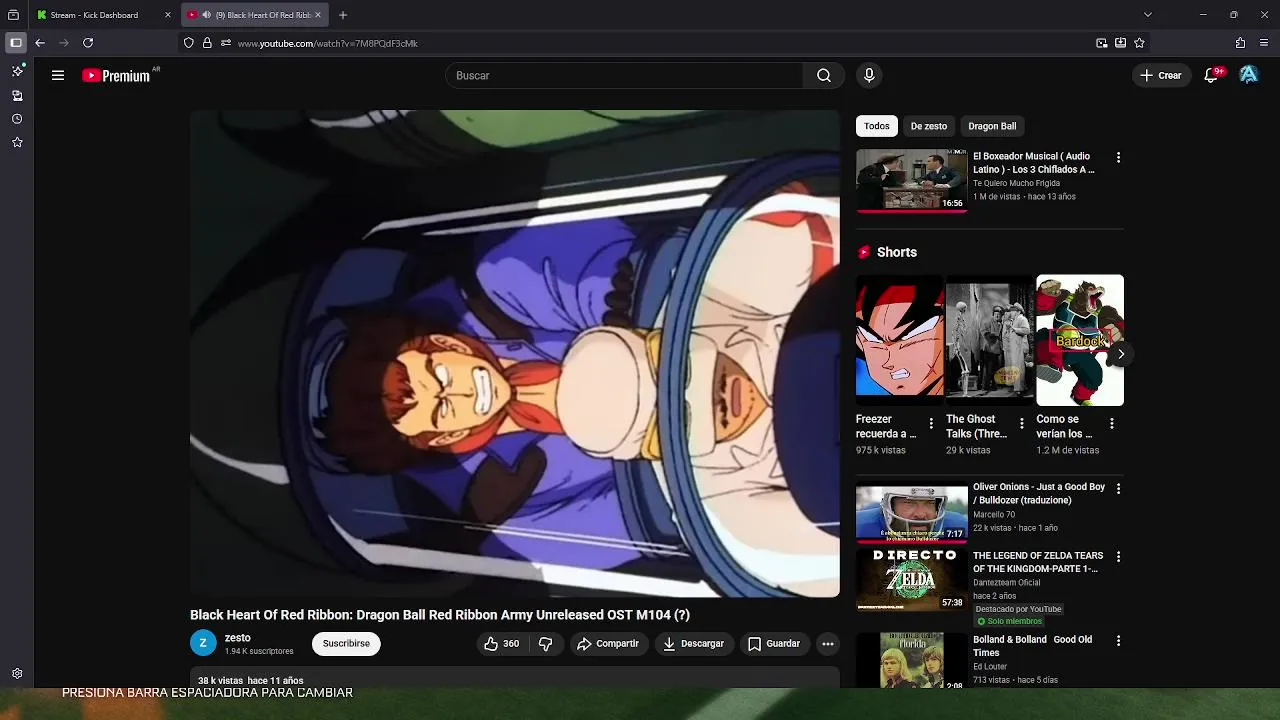Bookmark this page with the star
The height and width of the screenshot is (720, 1280).
coord(1139,43)
